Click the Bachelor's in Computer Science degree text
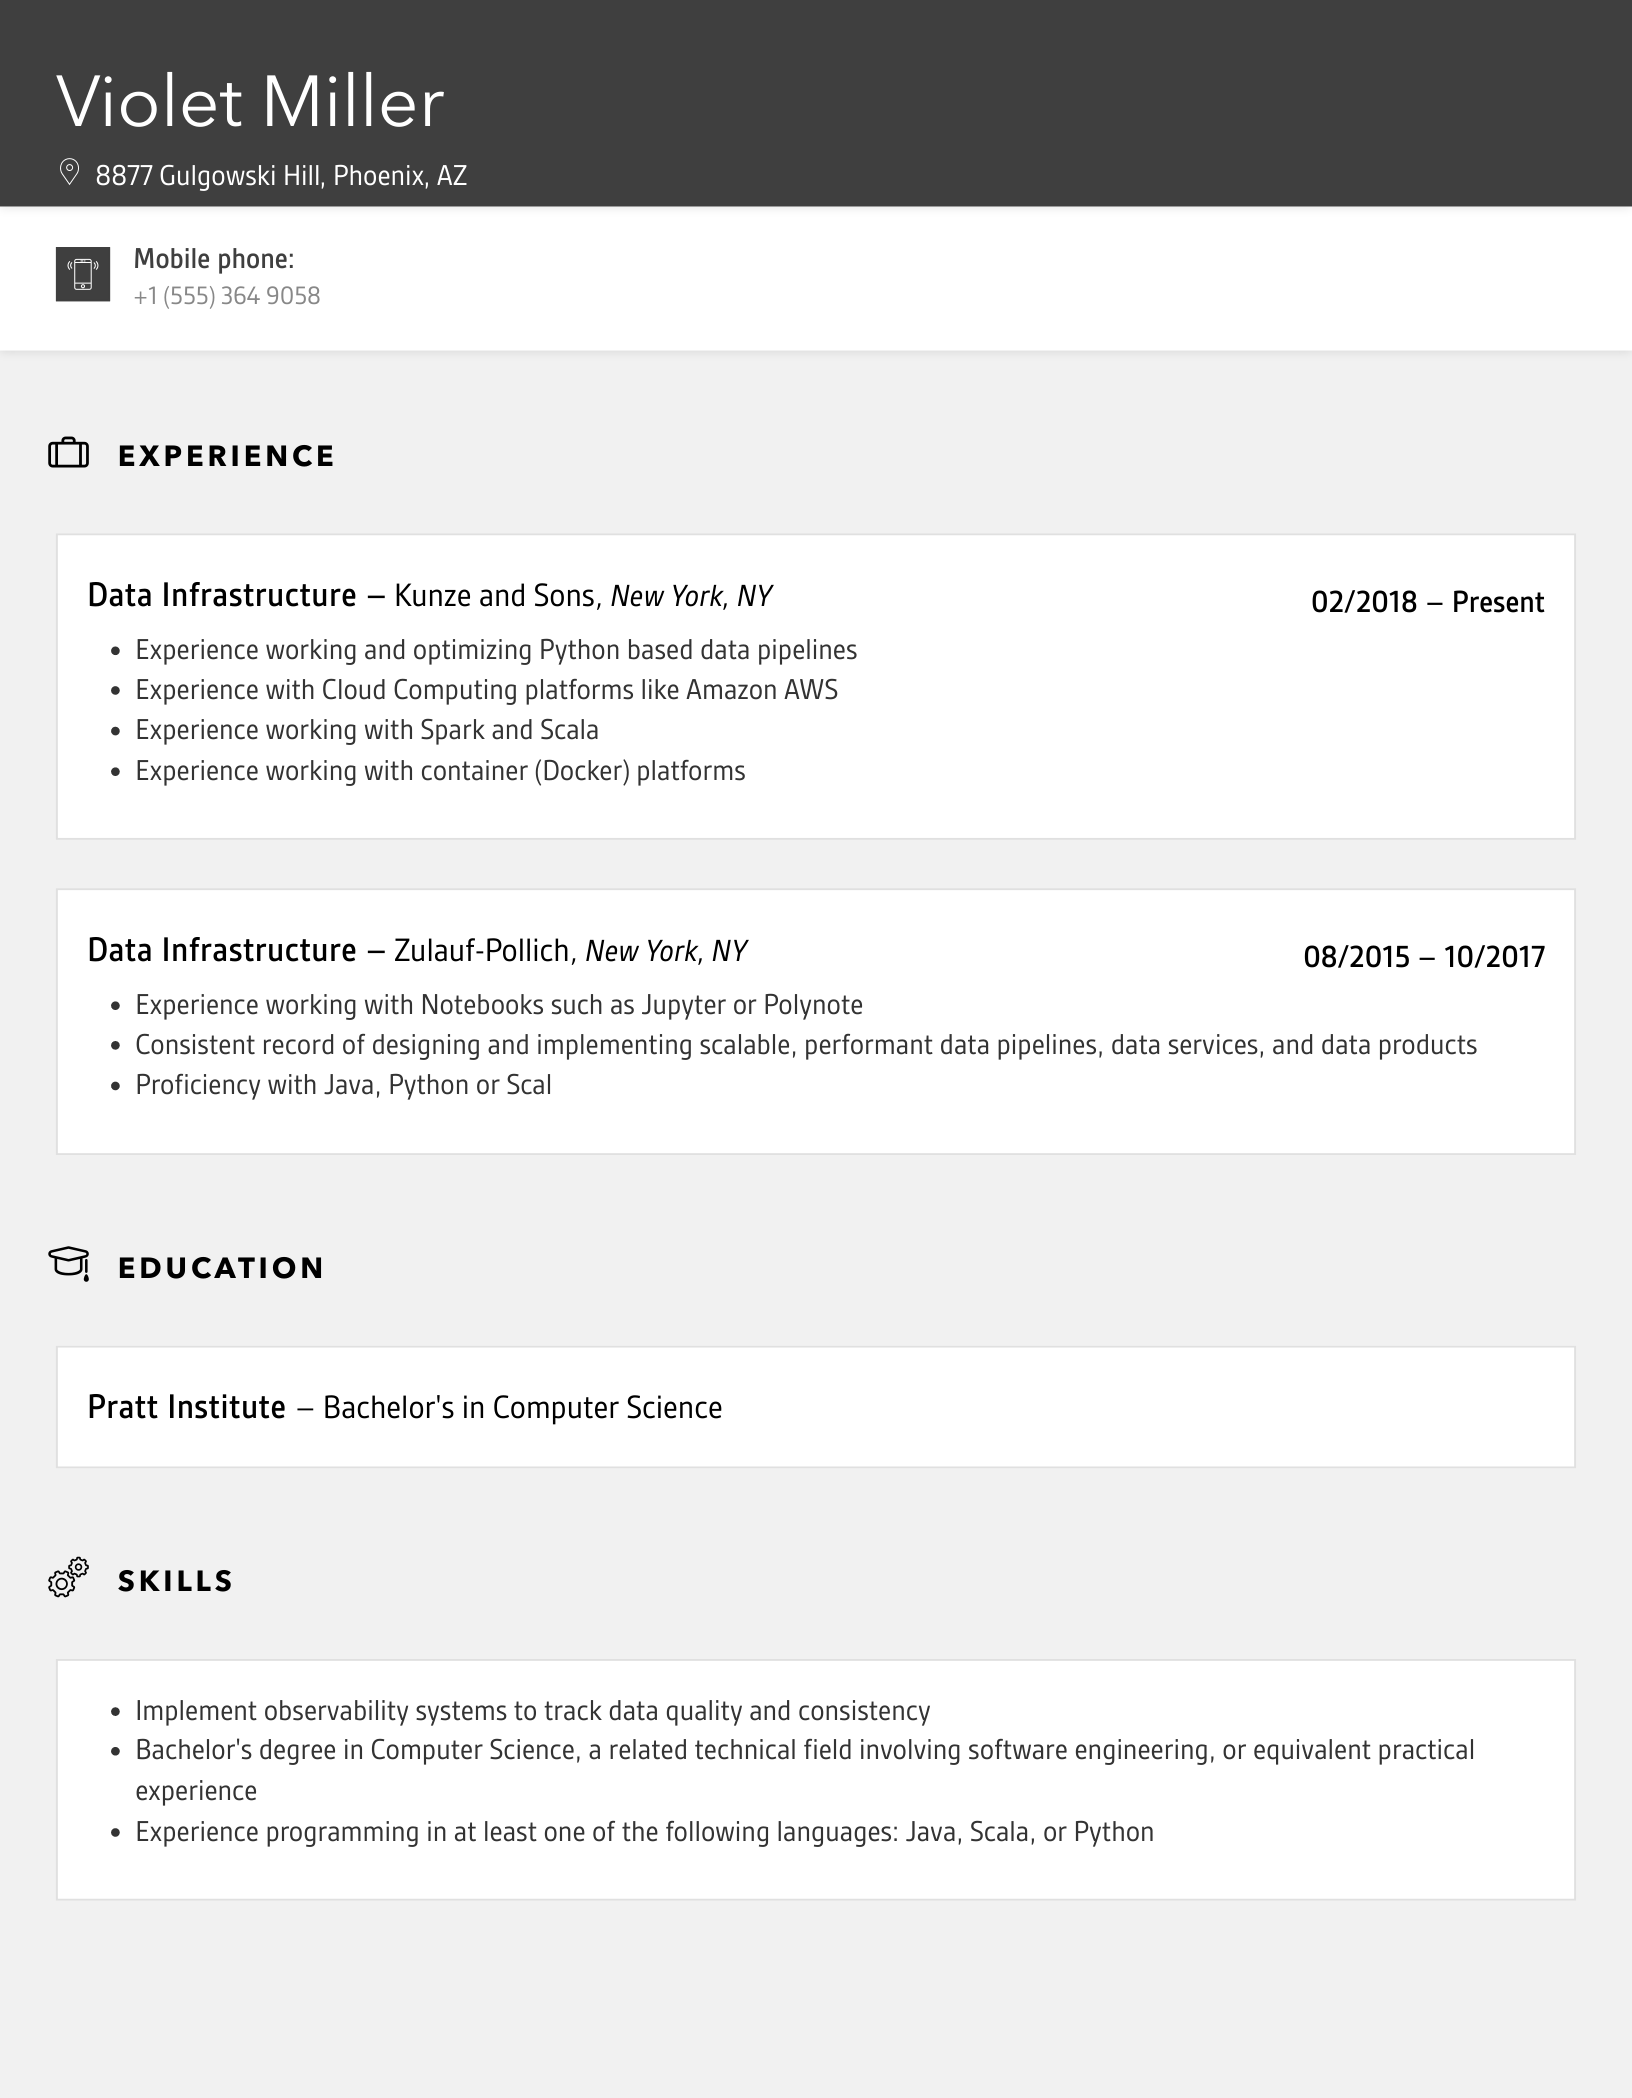 click(522, 1408)
